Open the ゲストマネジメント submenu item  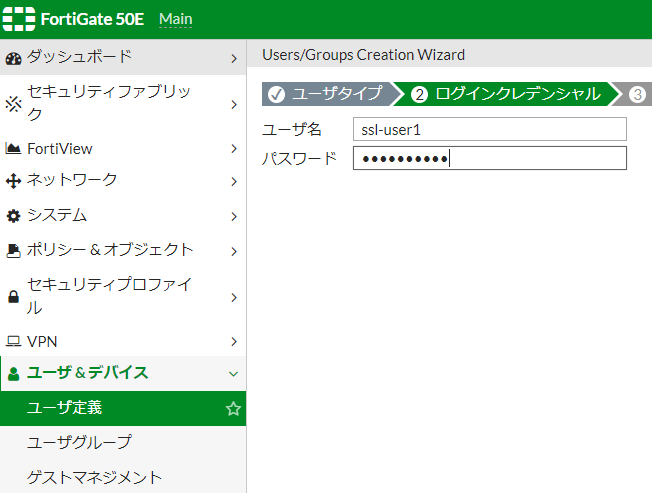pyautogui.click(x=123, y=477)
